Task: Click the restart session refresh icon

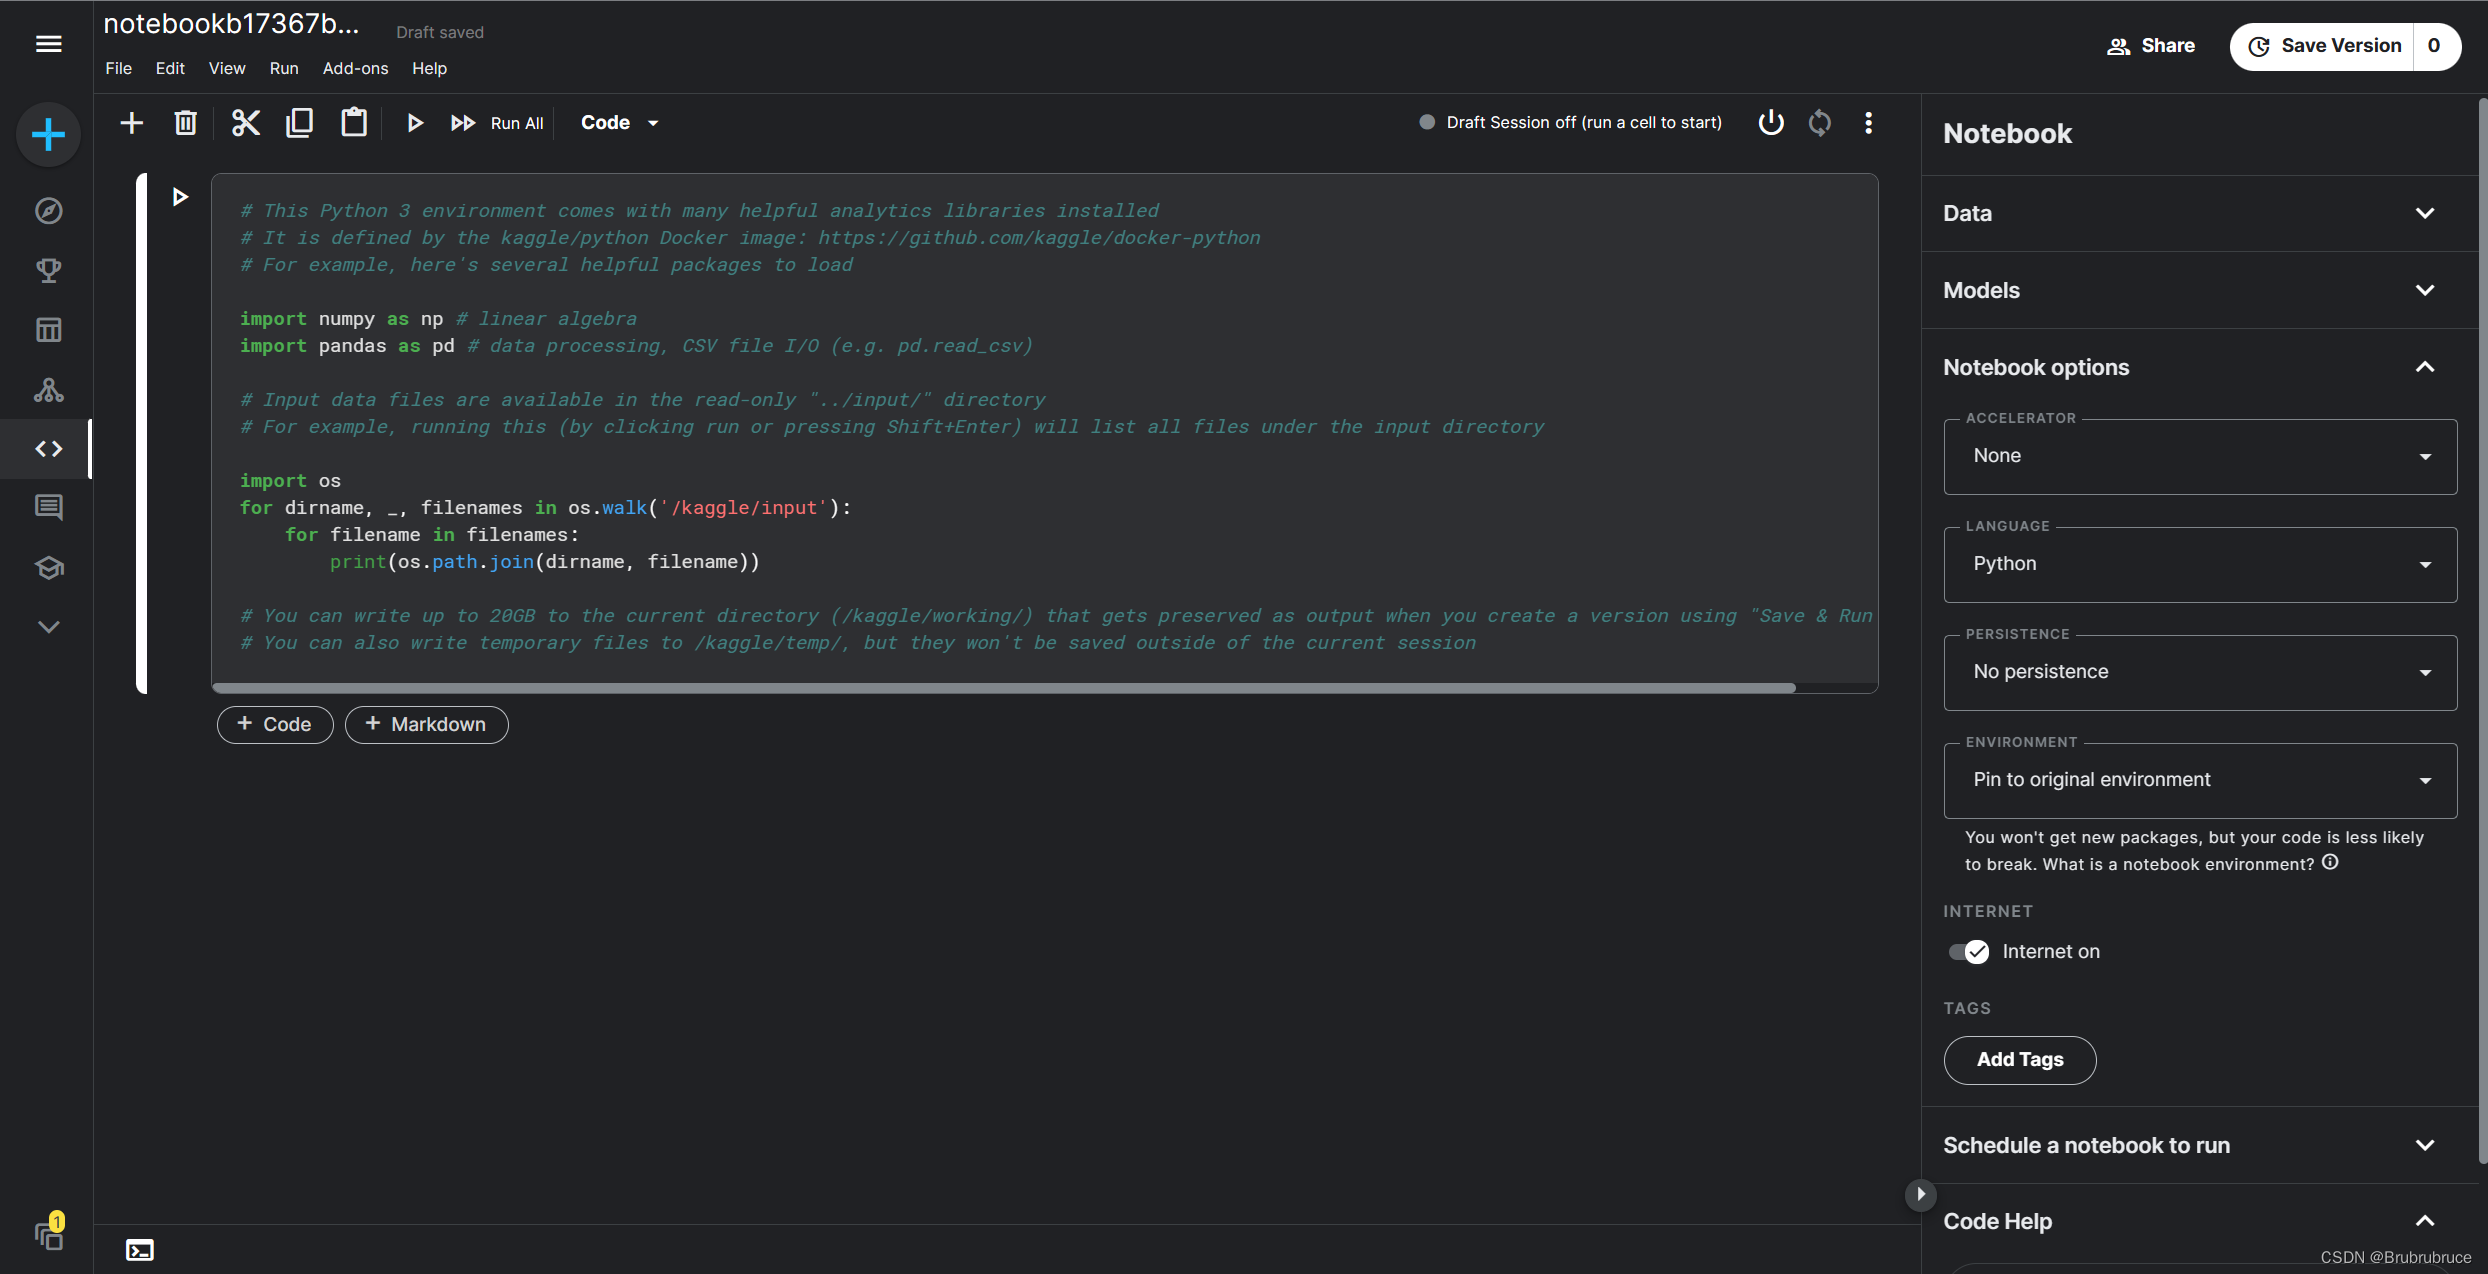Action: click(x=1820, y=123)
